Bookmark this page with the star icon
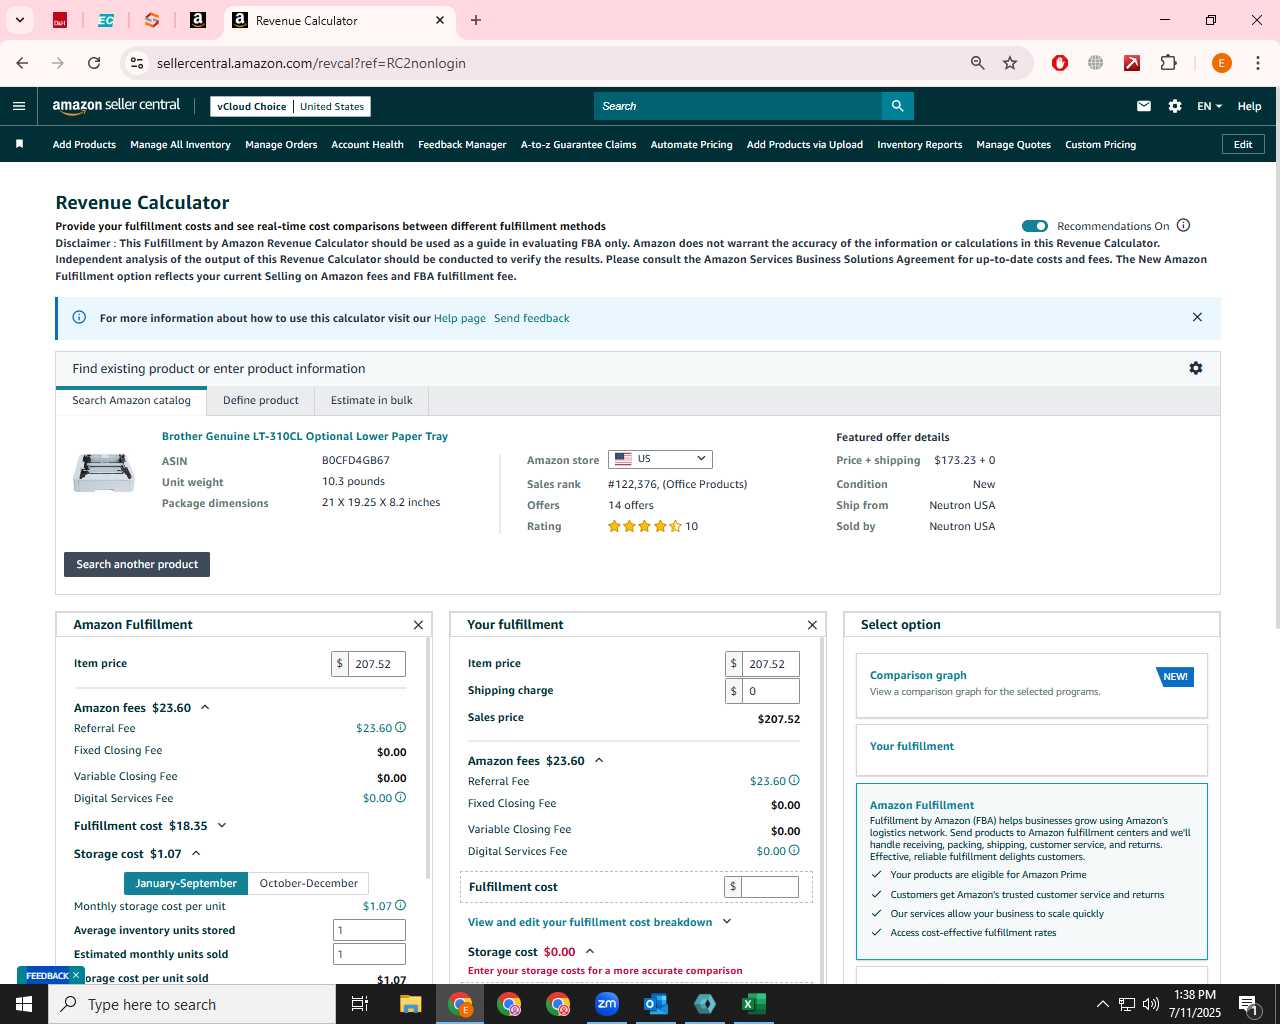The height and width of the screenshot is (1024, 1280). (x=1010, y=63)
